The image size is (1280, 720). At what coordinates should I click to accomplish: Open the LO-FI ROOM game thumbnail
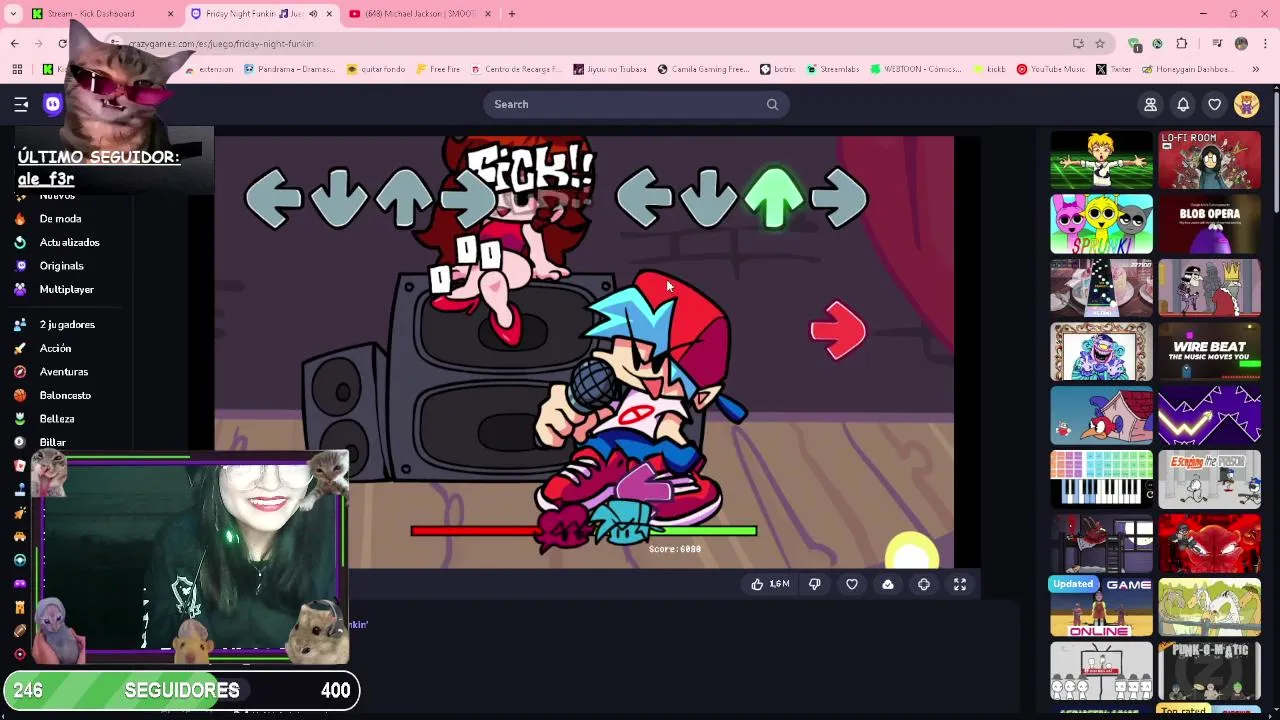click(1210, 160)
